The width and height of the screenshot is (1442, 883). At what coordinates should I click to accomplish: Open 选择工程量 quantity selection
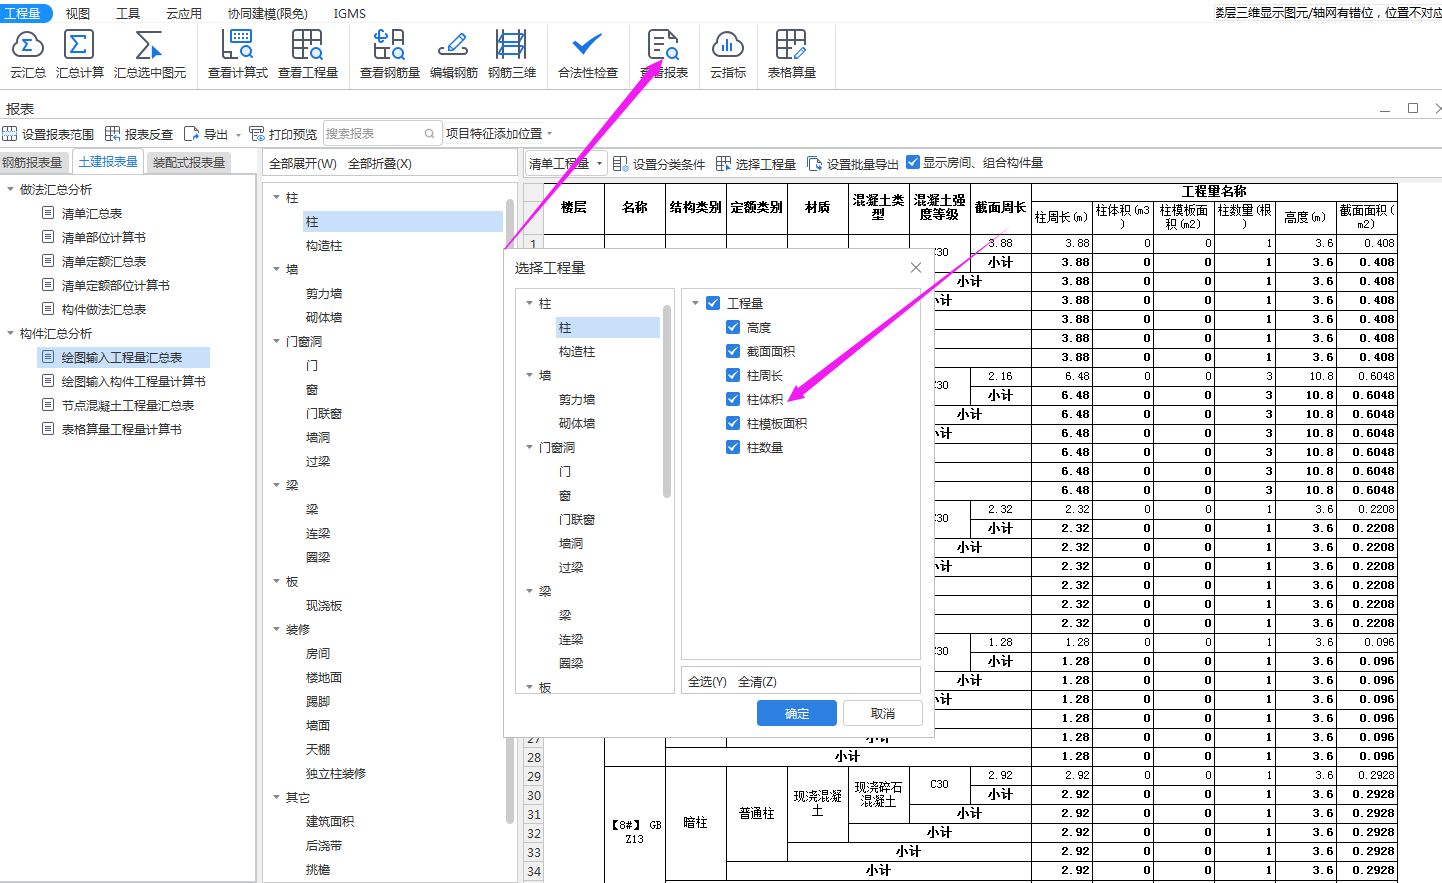[756, 164]
